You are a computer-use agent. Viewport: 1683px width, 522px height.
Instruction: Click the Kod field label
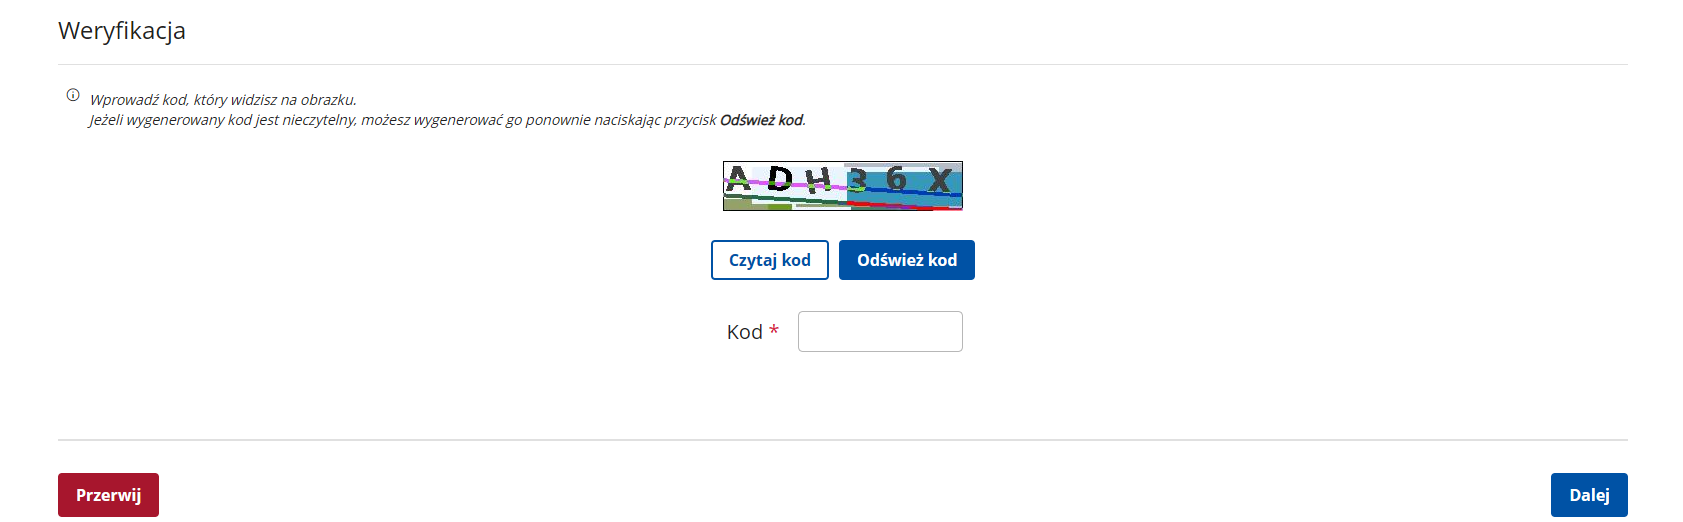745,332
